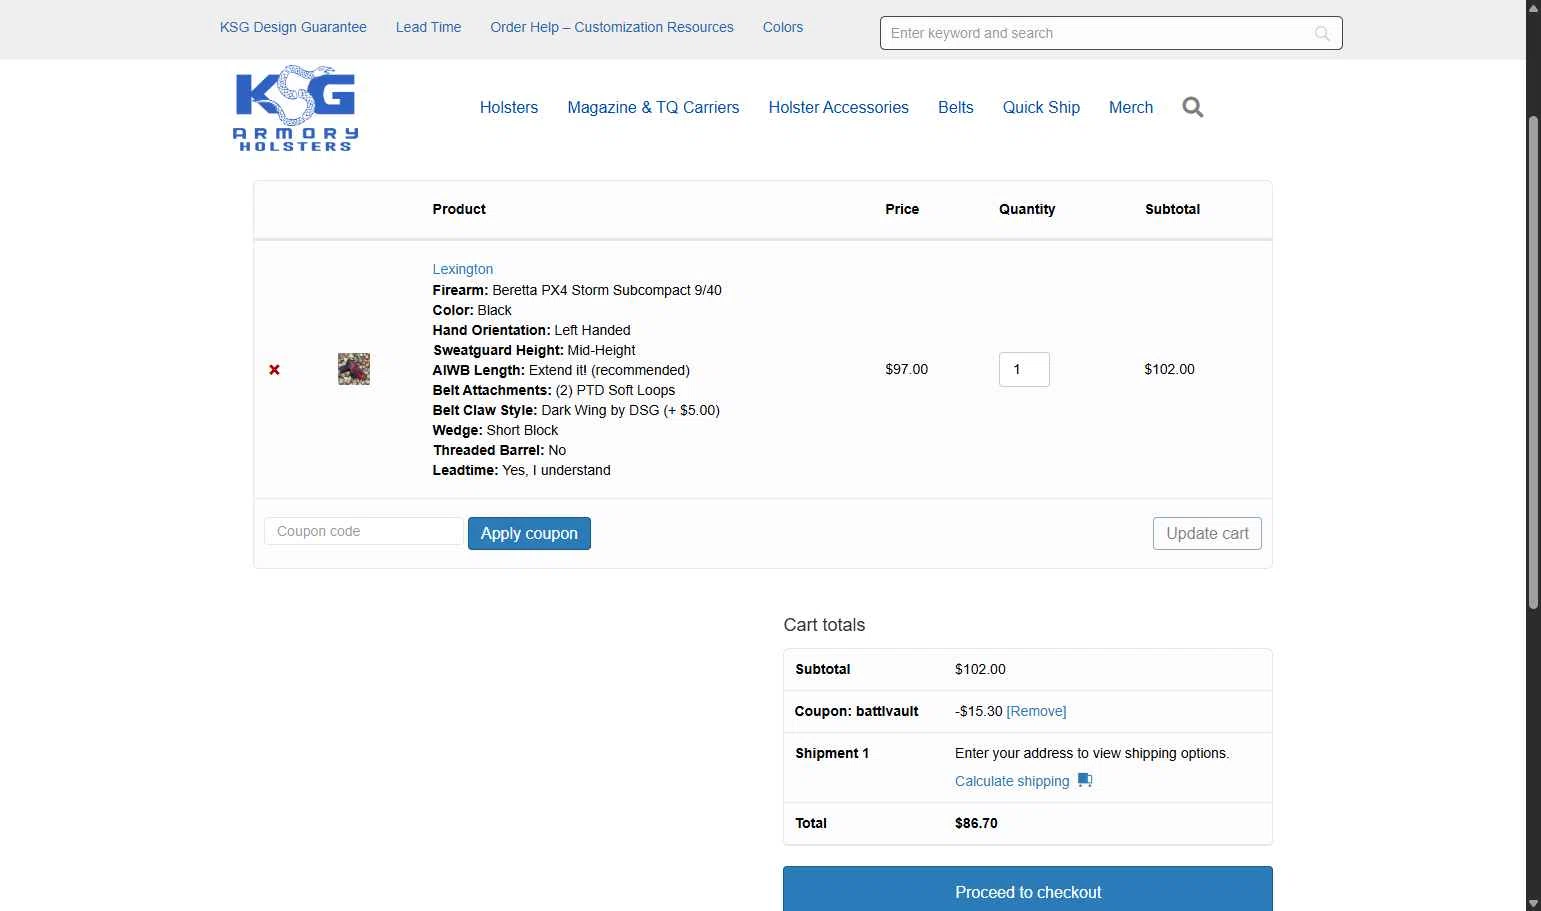Click the Coupon: battlvault label
Image resolution: width=1541 pixels, height=911 pixels.
(857, 711)
